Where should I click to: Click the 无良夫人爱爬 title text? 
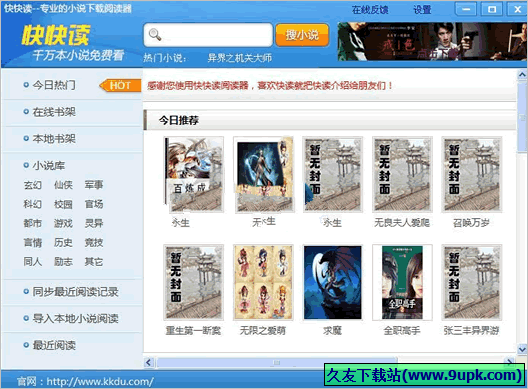(402, 222)
